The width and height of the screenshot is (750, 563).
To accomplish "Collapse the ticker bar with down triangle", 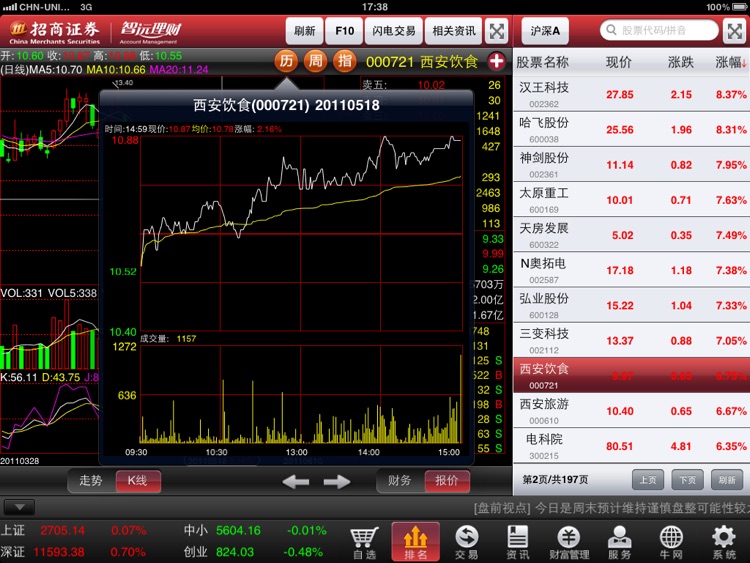I will point(19,507).
